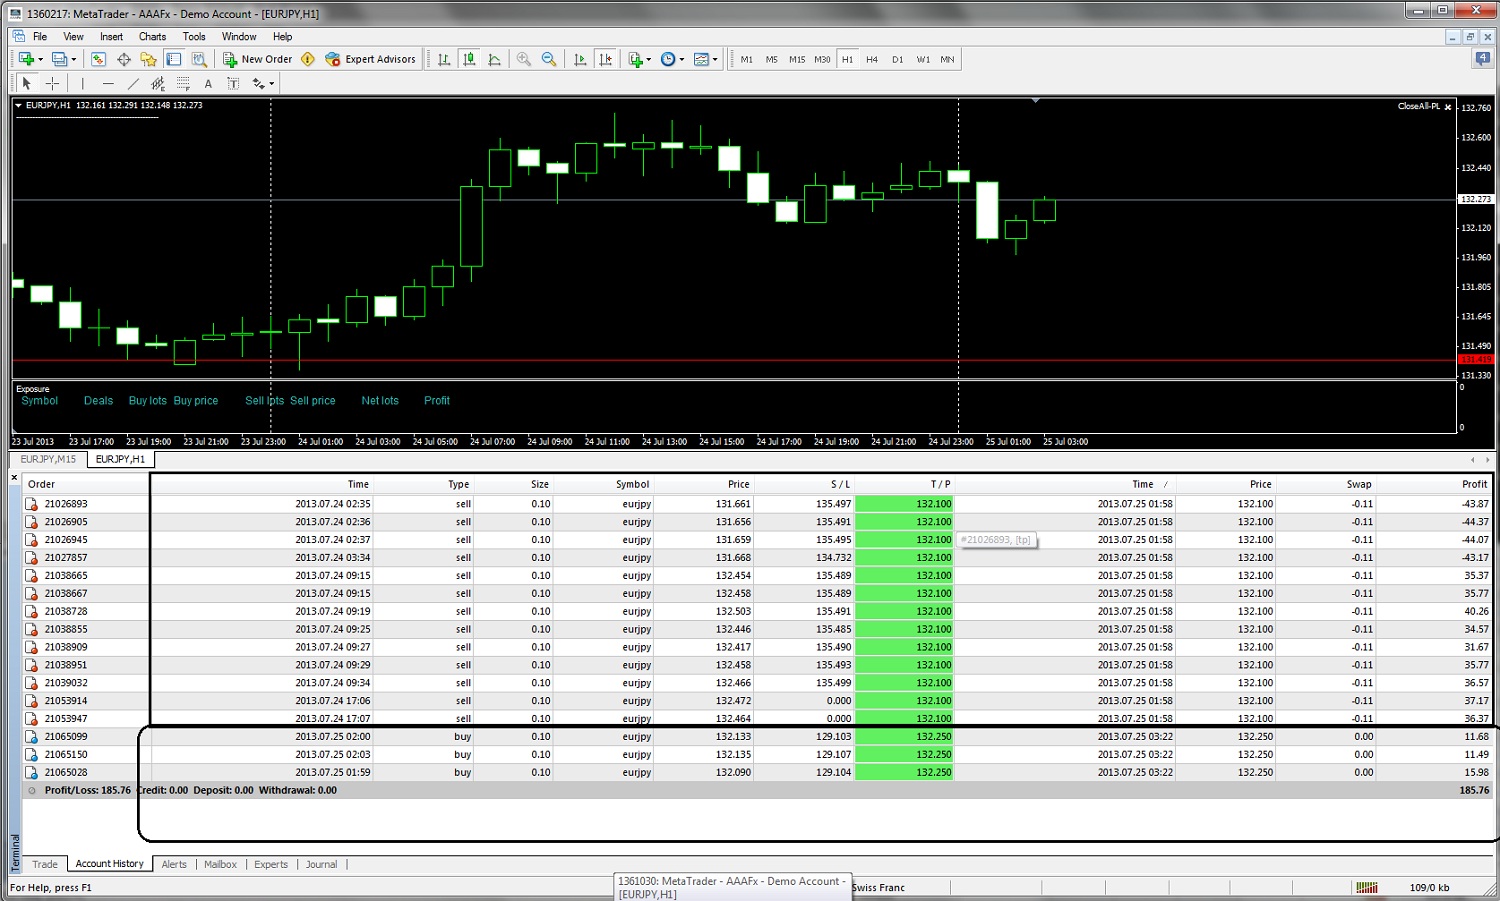Select order 21026893 row
The height and width of the screenshot is (901, 1500).
click(x=757, y=504)
